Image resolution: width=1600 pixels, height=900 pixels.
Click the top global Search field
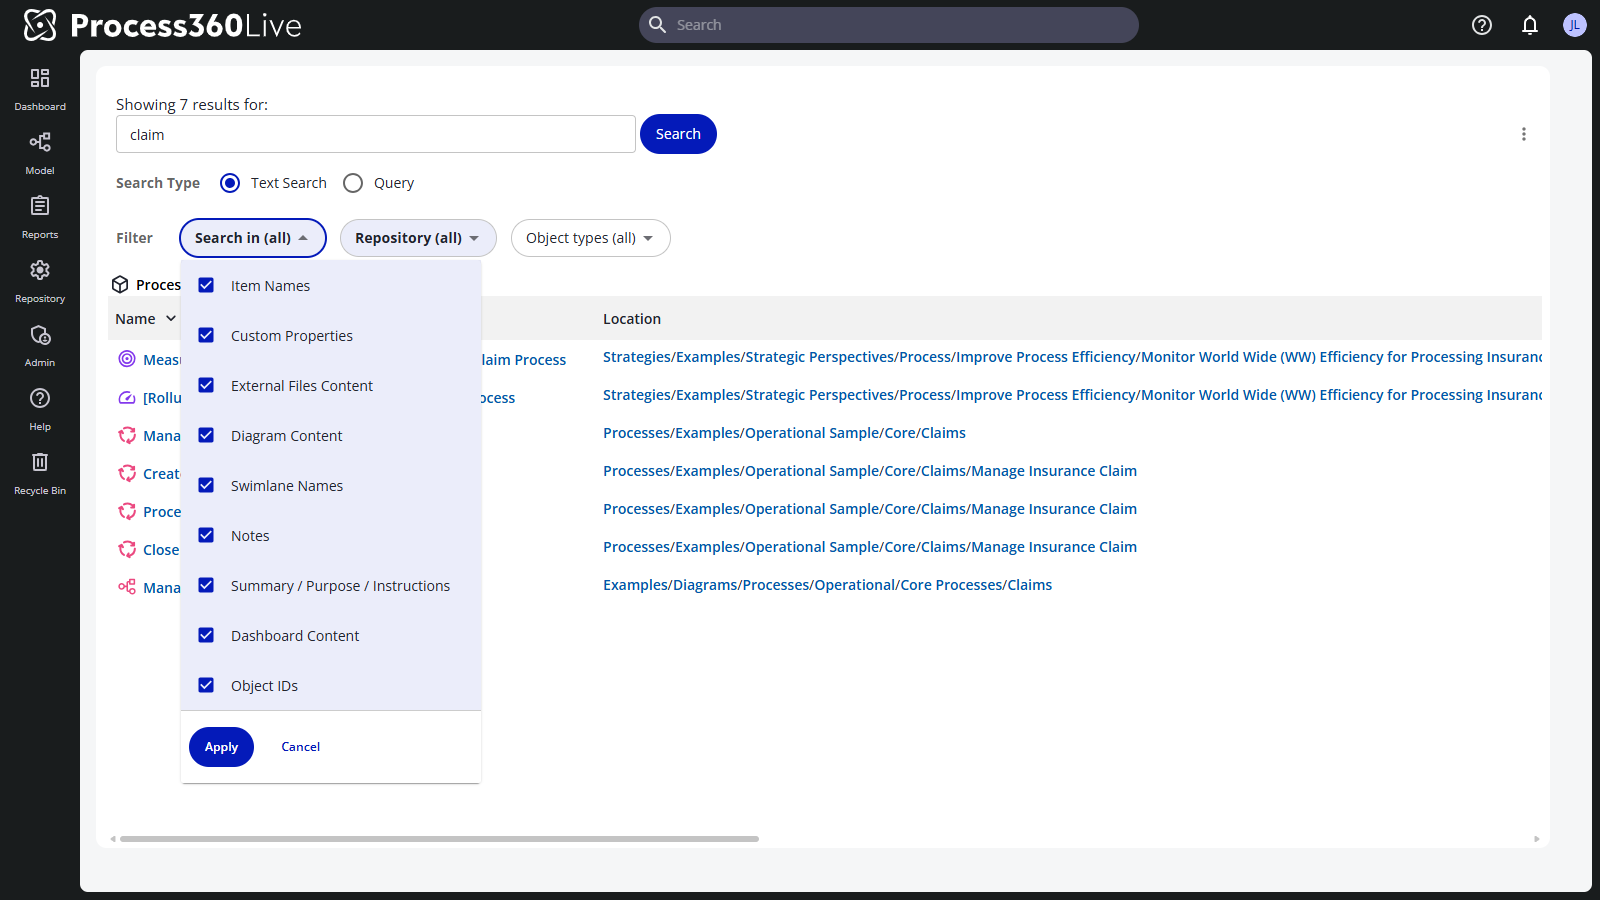tap(889, 25)
